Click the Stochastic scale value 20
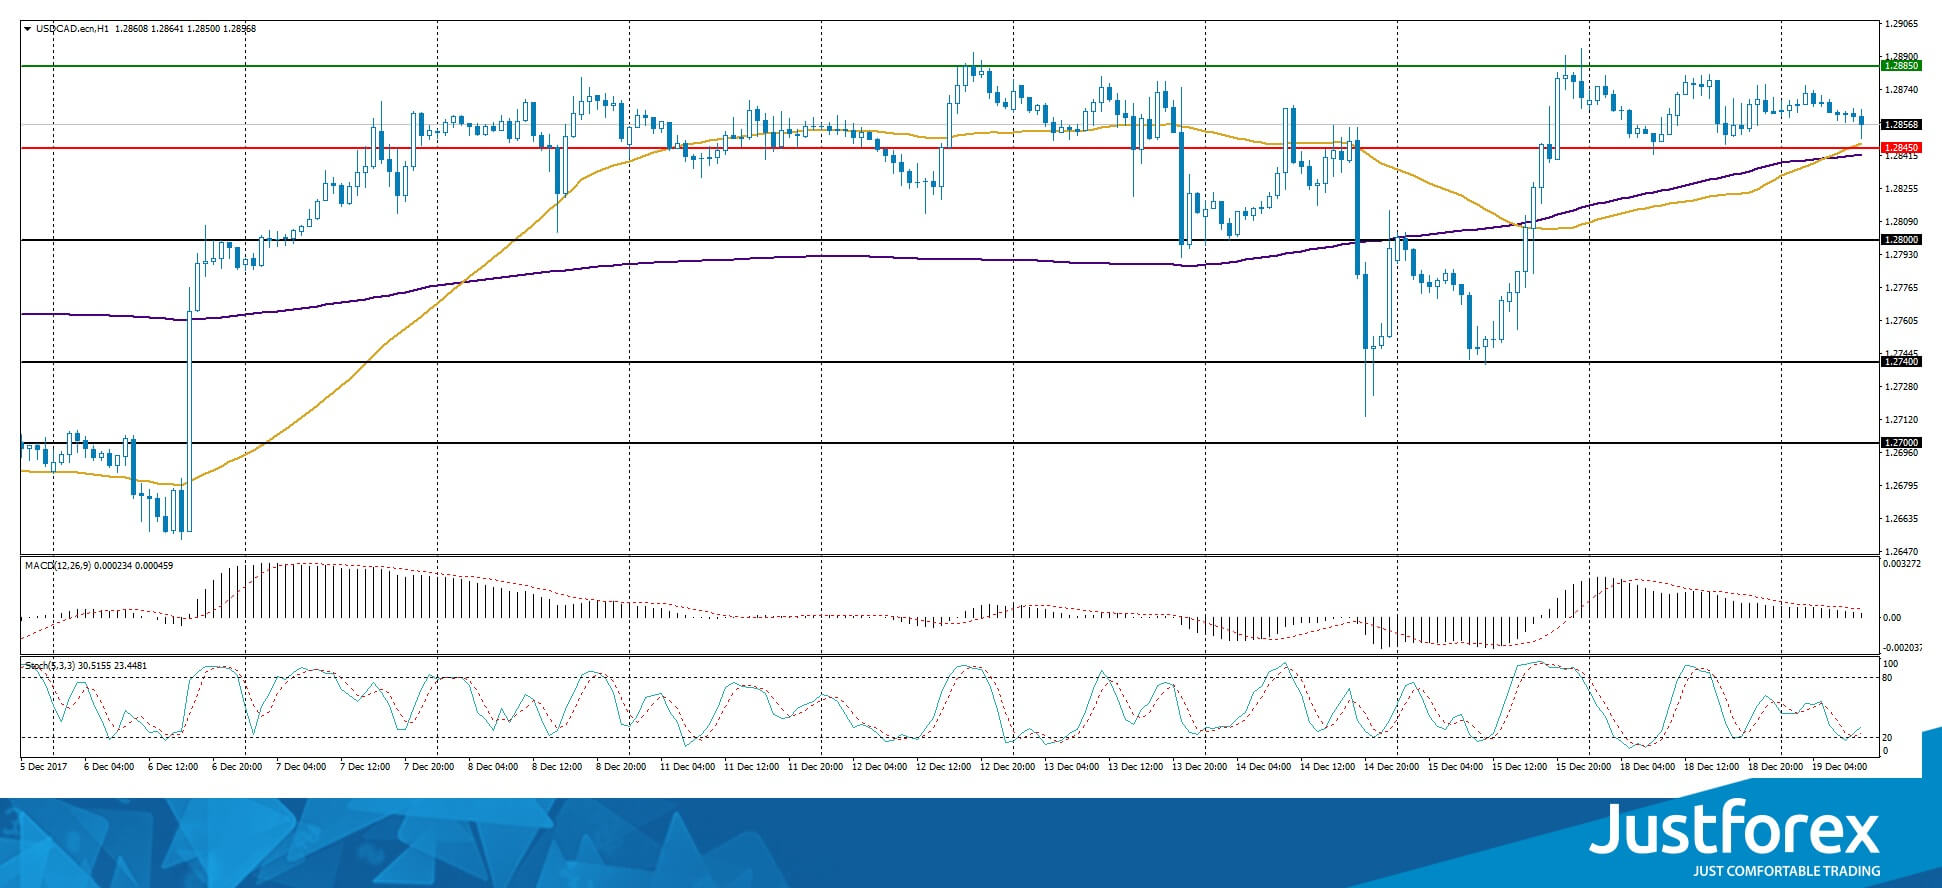The image size is (1942, 888). [x=1887, y=738]
